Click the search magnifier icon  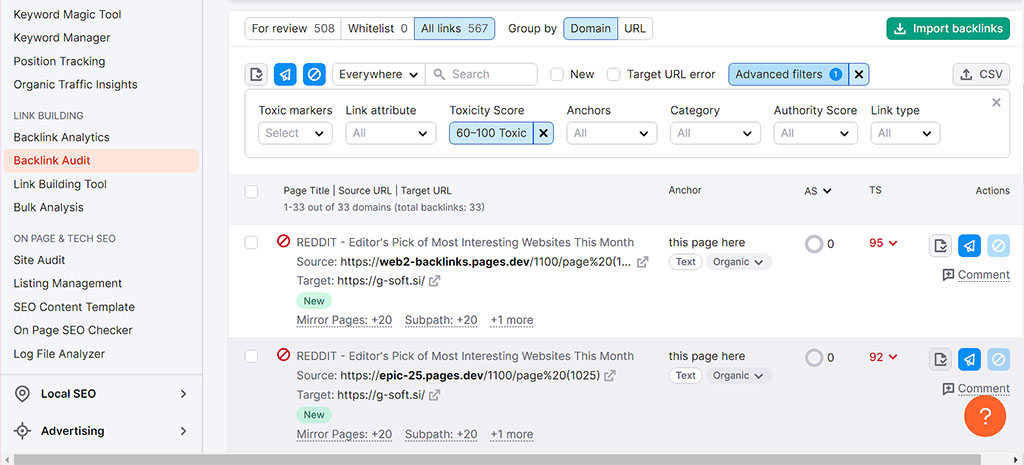[440, 74]
